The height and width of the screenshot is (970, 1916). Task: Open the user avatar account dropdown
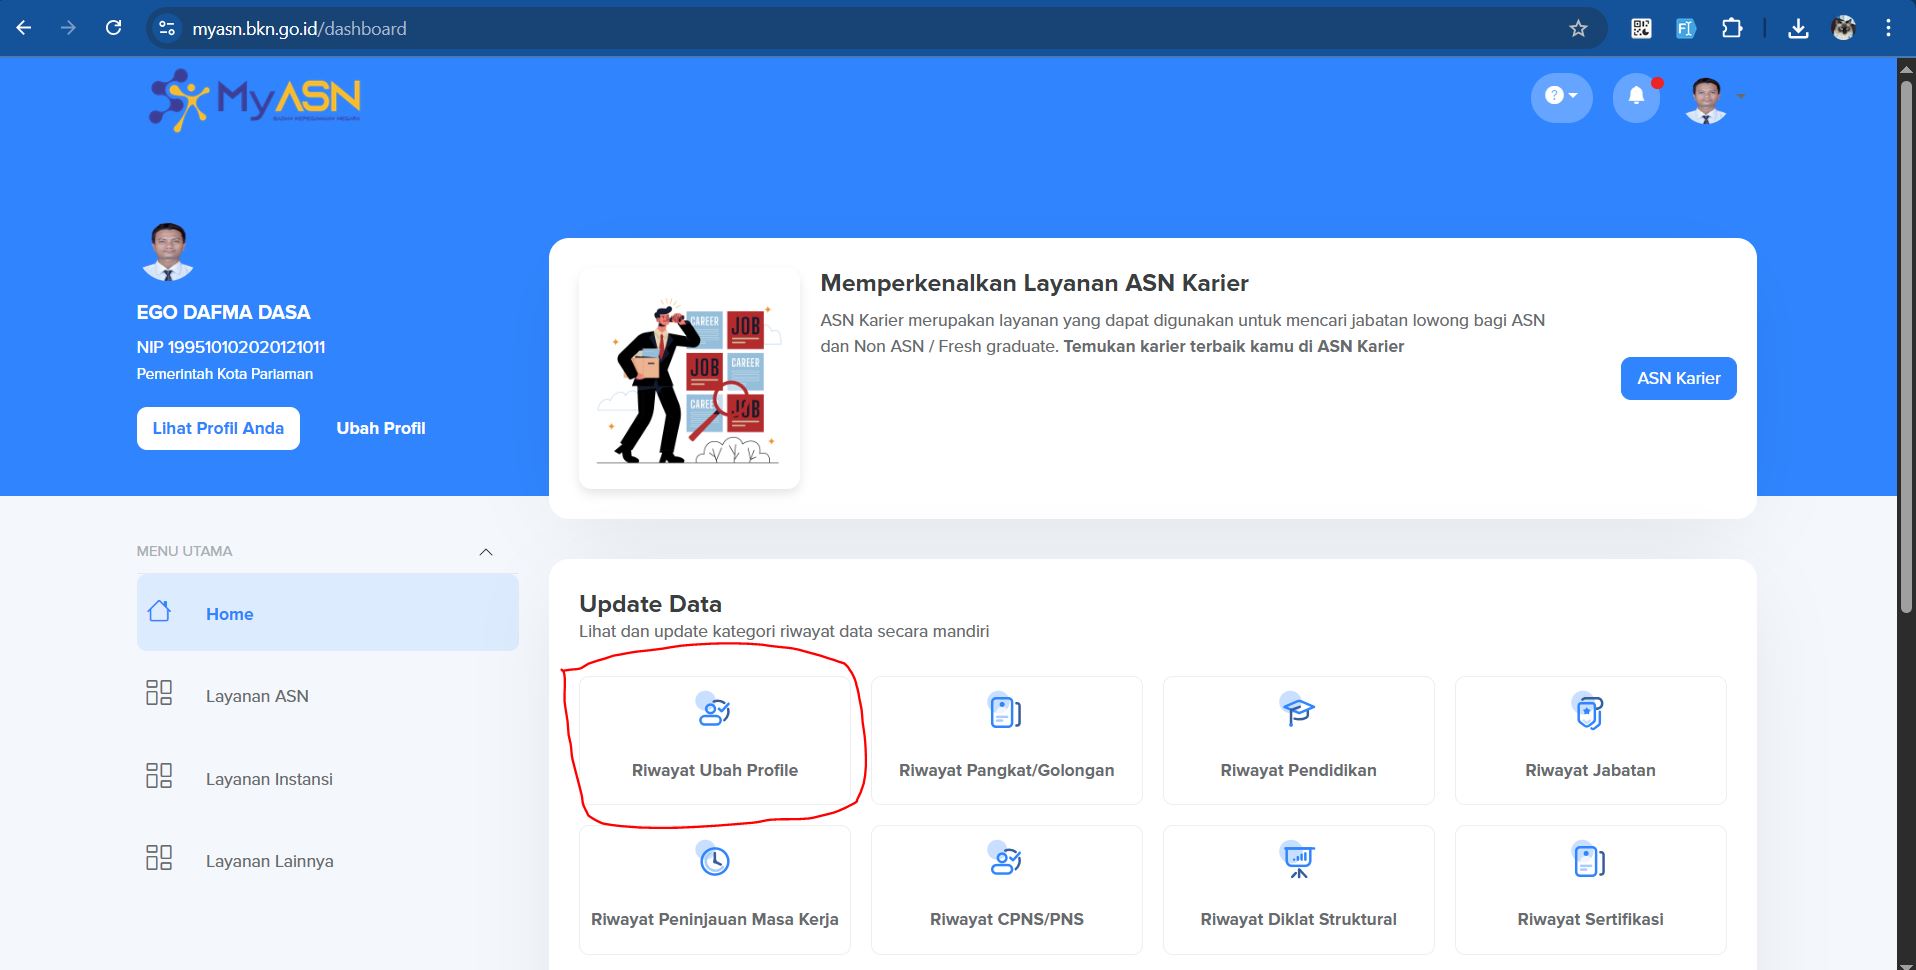[1714, 99]
